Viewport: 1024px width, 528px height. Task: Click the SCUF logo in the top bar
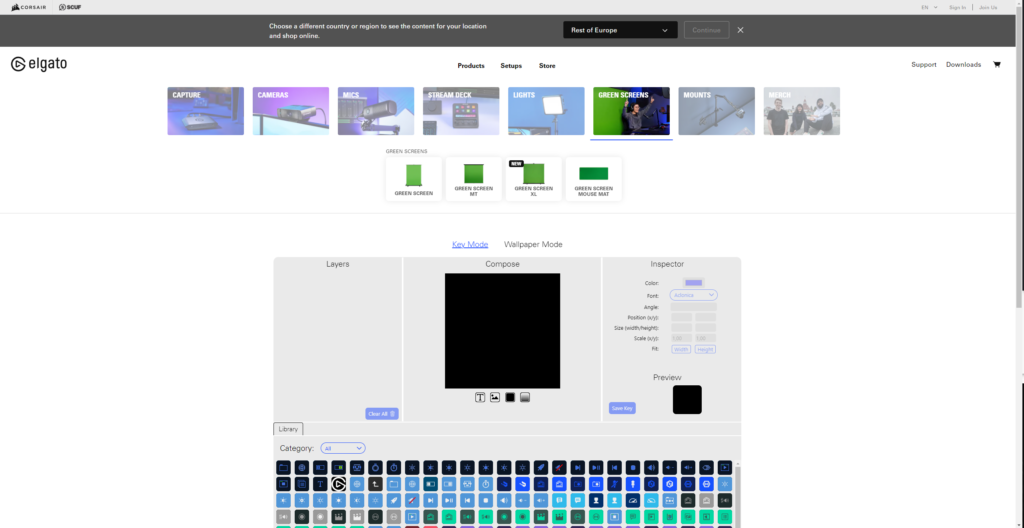coord(70,7)
